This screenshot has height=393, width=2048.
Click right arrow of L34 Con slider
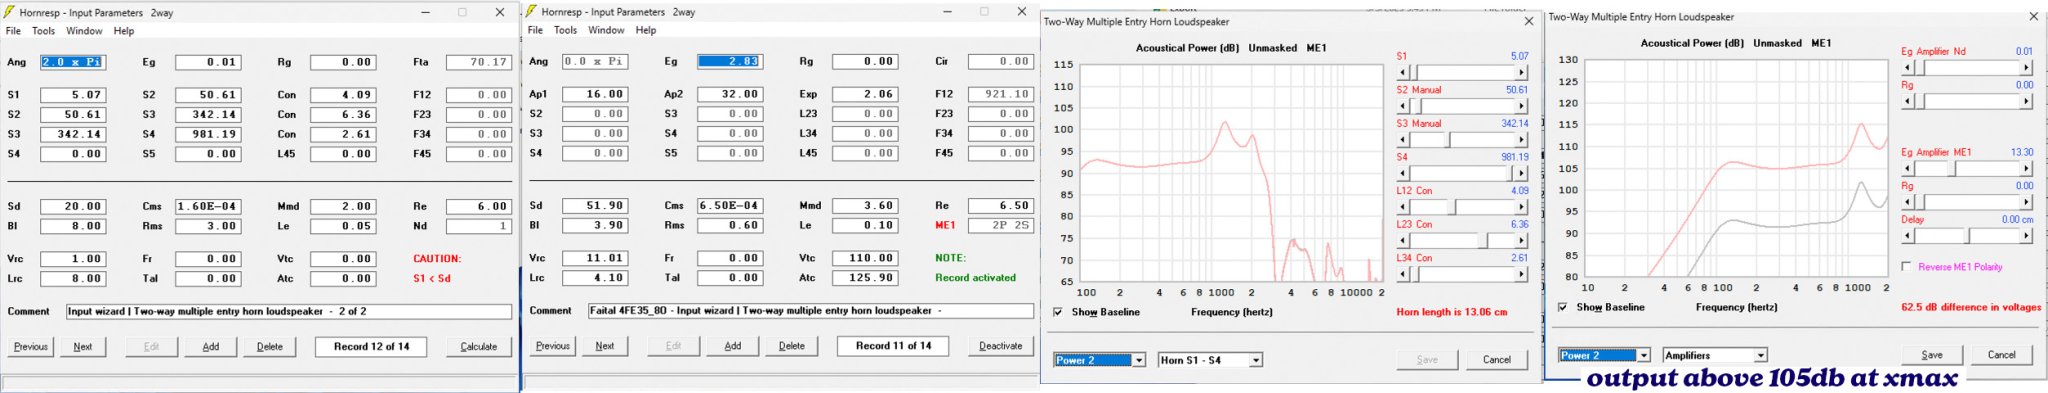pyautogui.click(x=1522, y=274)
